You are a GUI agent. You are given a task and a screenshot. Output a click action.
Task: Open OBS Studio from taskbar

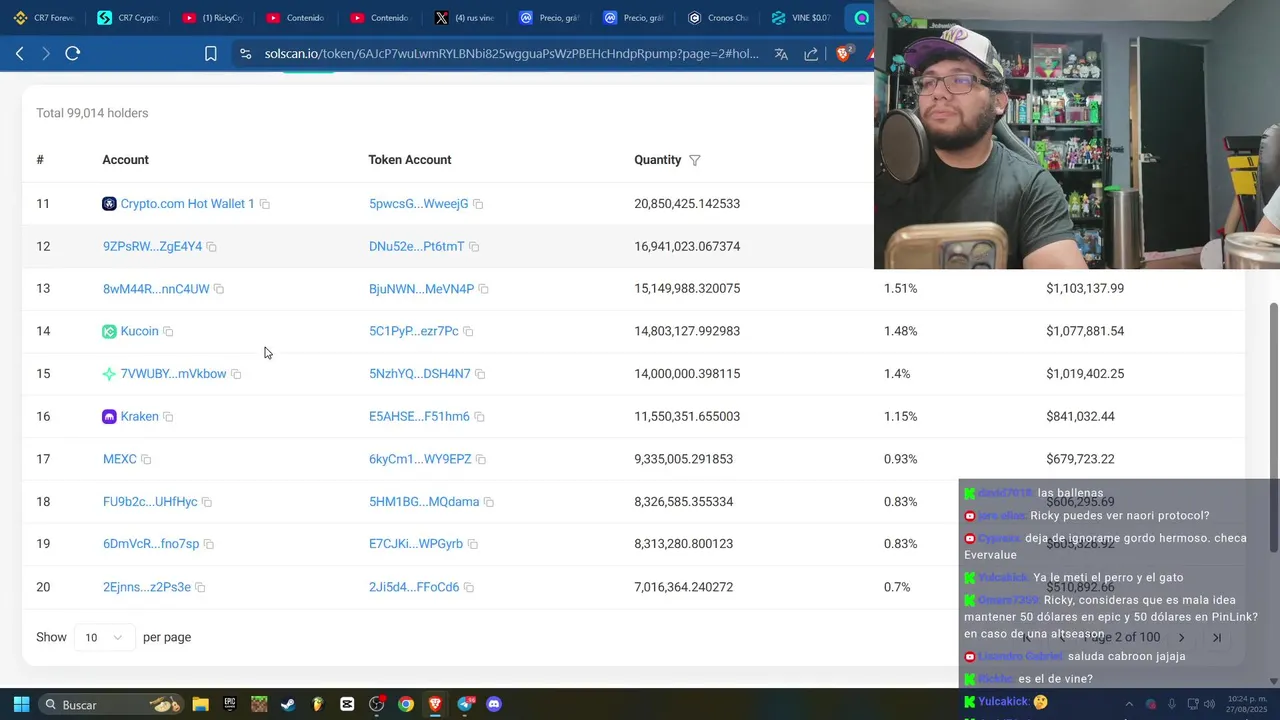coord(376,704)
